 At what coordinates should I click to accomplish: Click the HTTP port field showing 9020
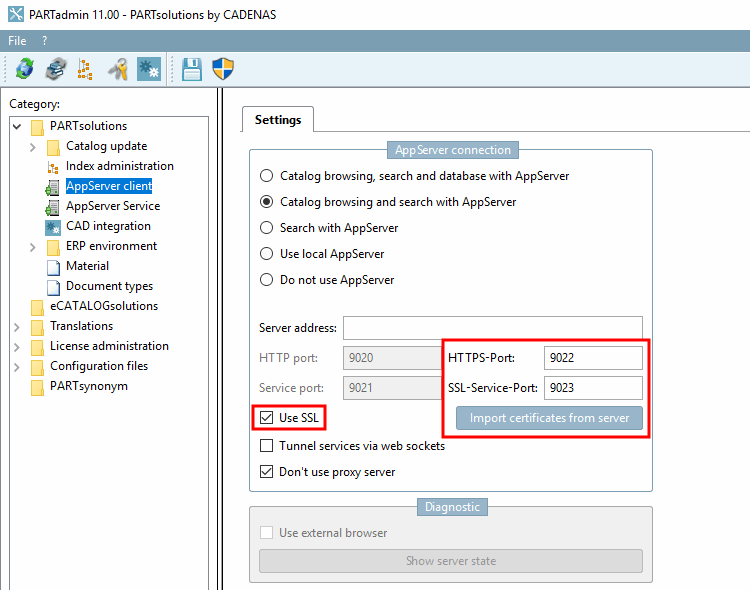pos(392,357)
